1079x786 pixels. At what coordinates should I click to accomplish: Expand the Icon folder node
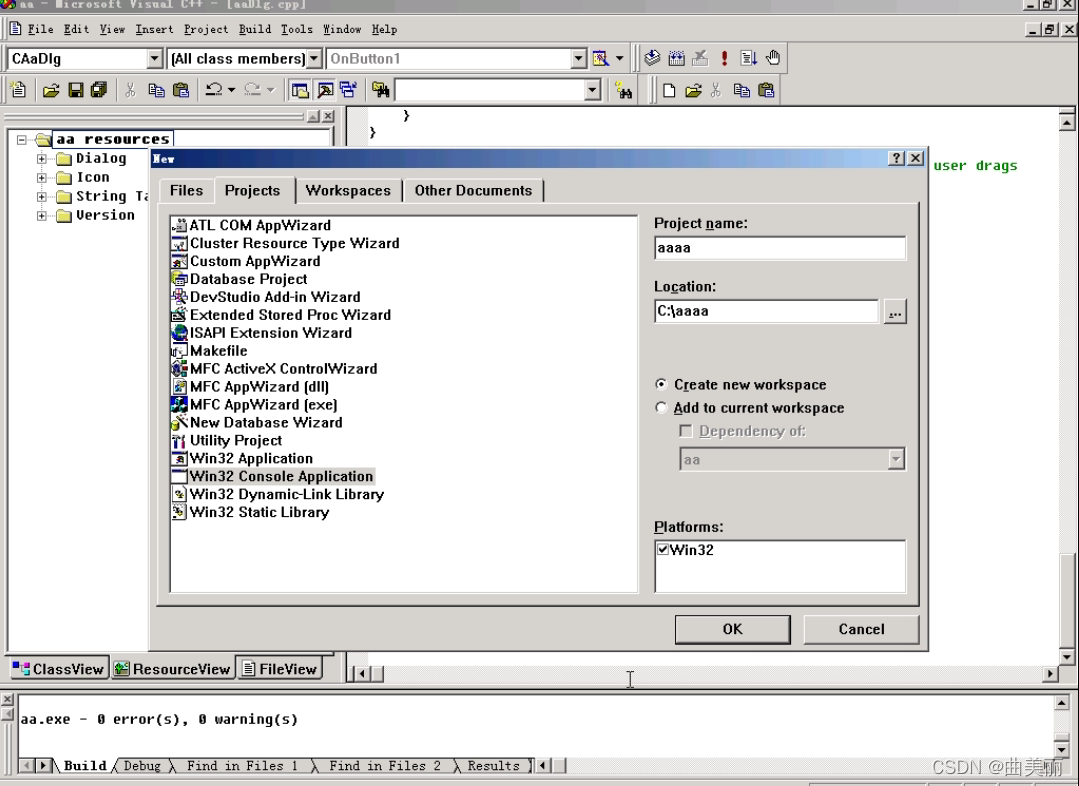[x=41, y=178]
